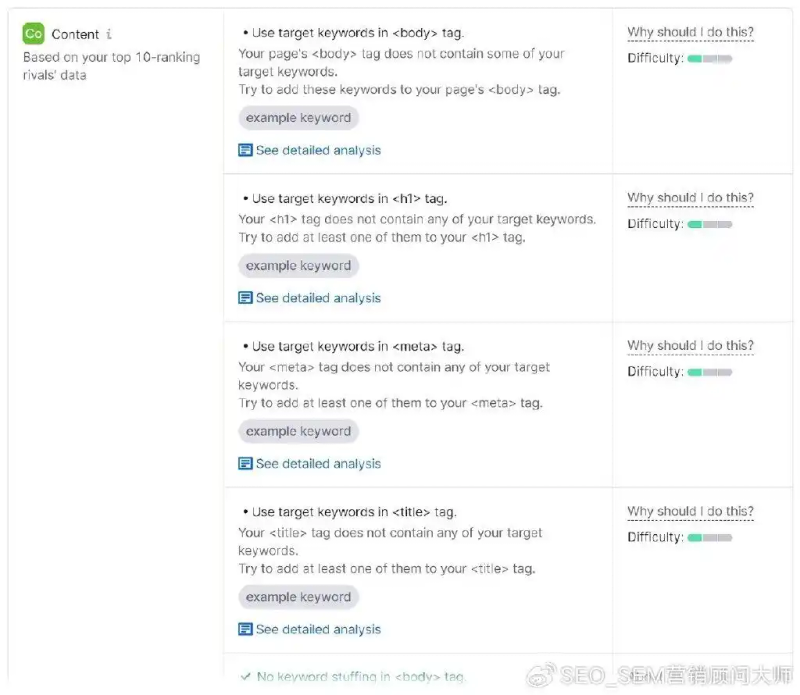800x695 pixels.
Task: Click the difficulty bar for title tag
Action: click(709, 538)
